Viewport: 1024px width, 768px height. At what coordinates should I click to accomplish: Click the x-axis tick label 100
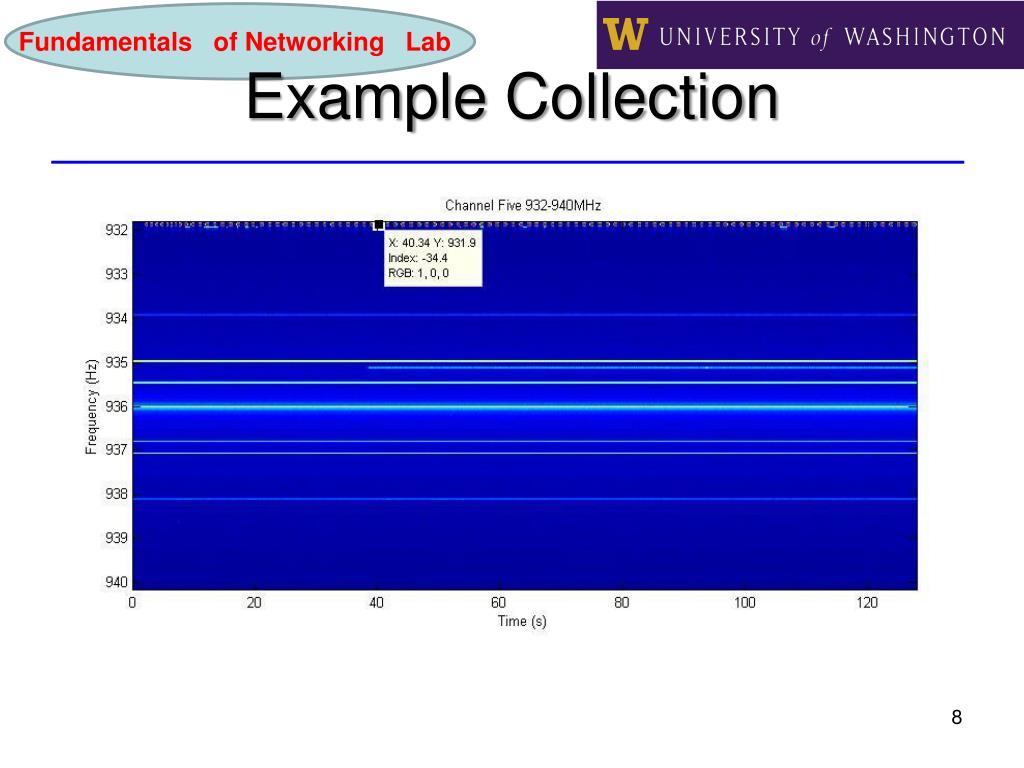[x=744, y=602]
